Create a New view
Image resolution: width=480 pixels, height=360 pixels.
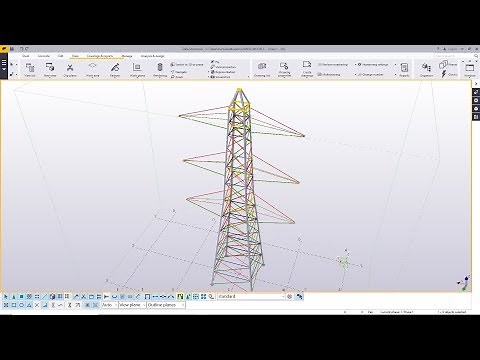pyautogui.click(x=50, y=69)
